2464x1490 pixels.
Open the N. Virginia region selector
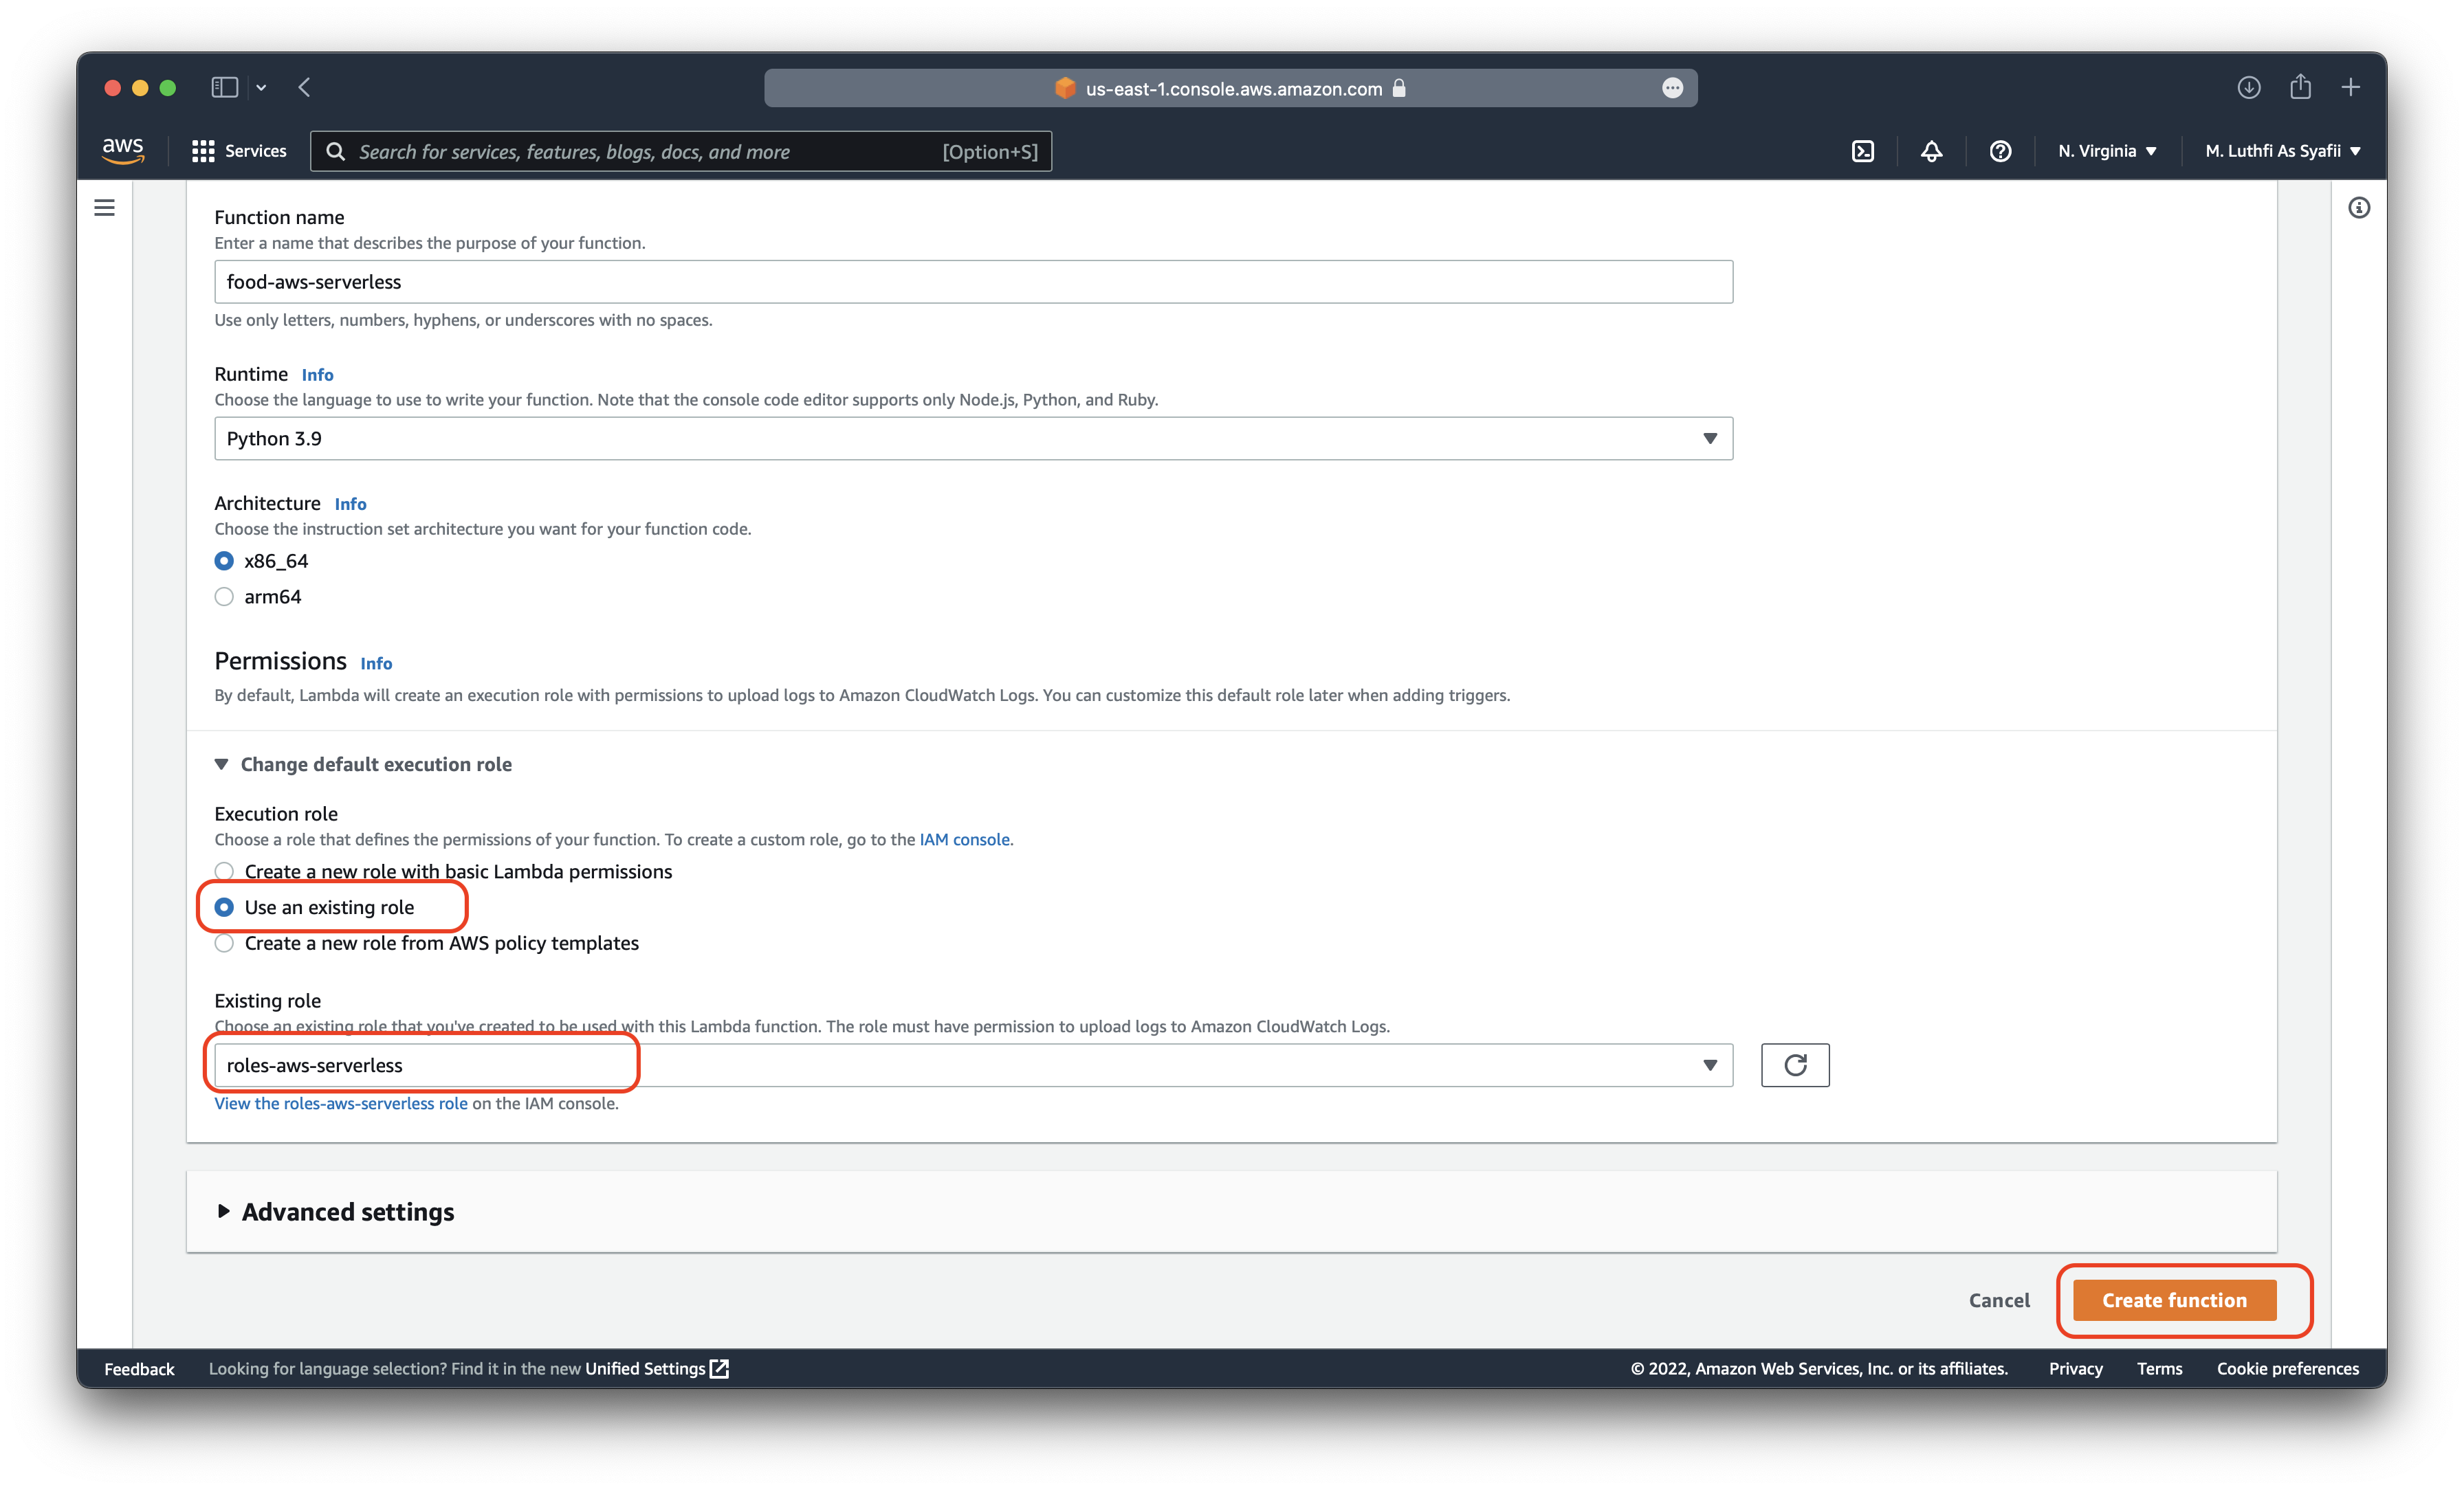(2106, 151)
